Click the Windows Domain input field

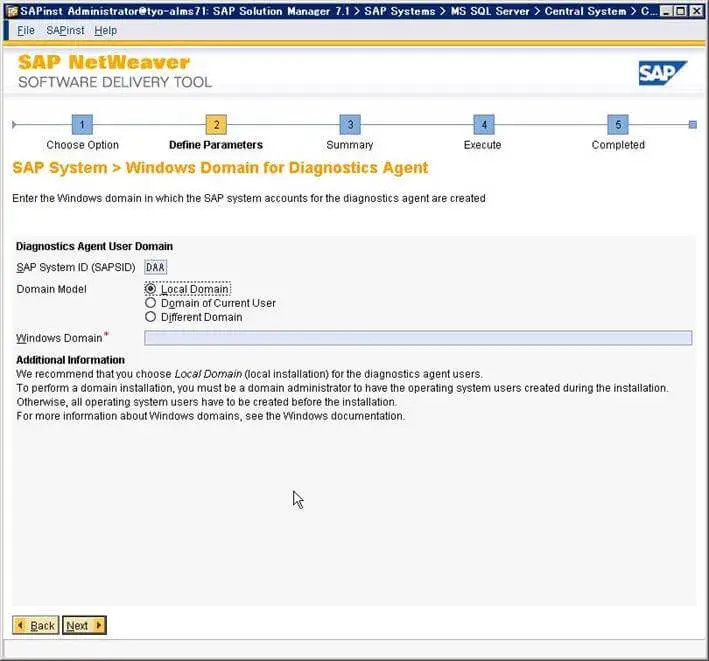[x=418, y=338]
